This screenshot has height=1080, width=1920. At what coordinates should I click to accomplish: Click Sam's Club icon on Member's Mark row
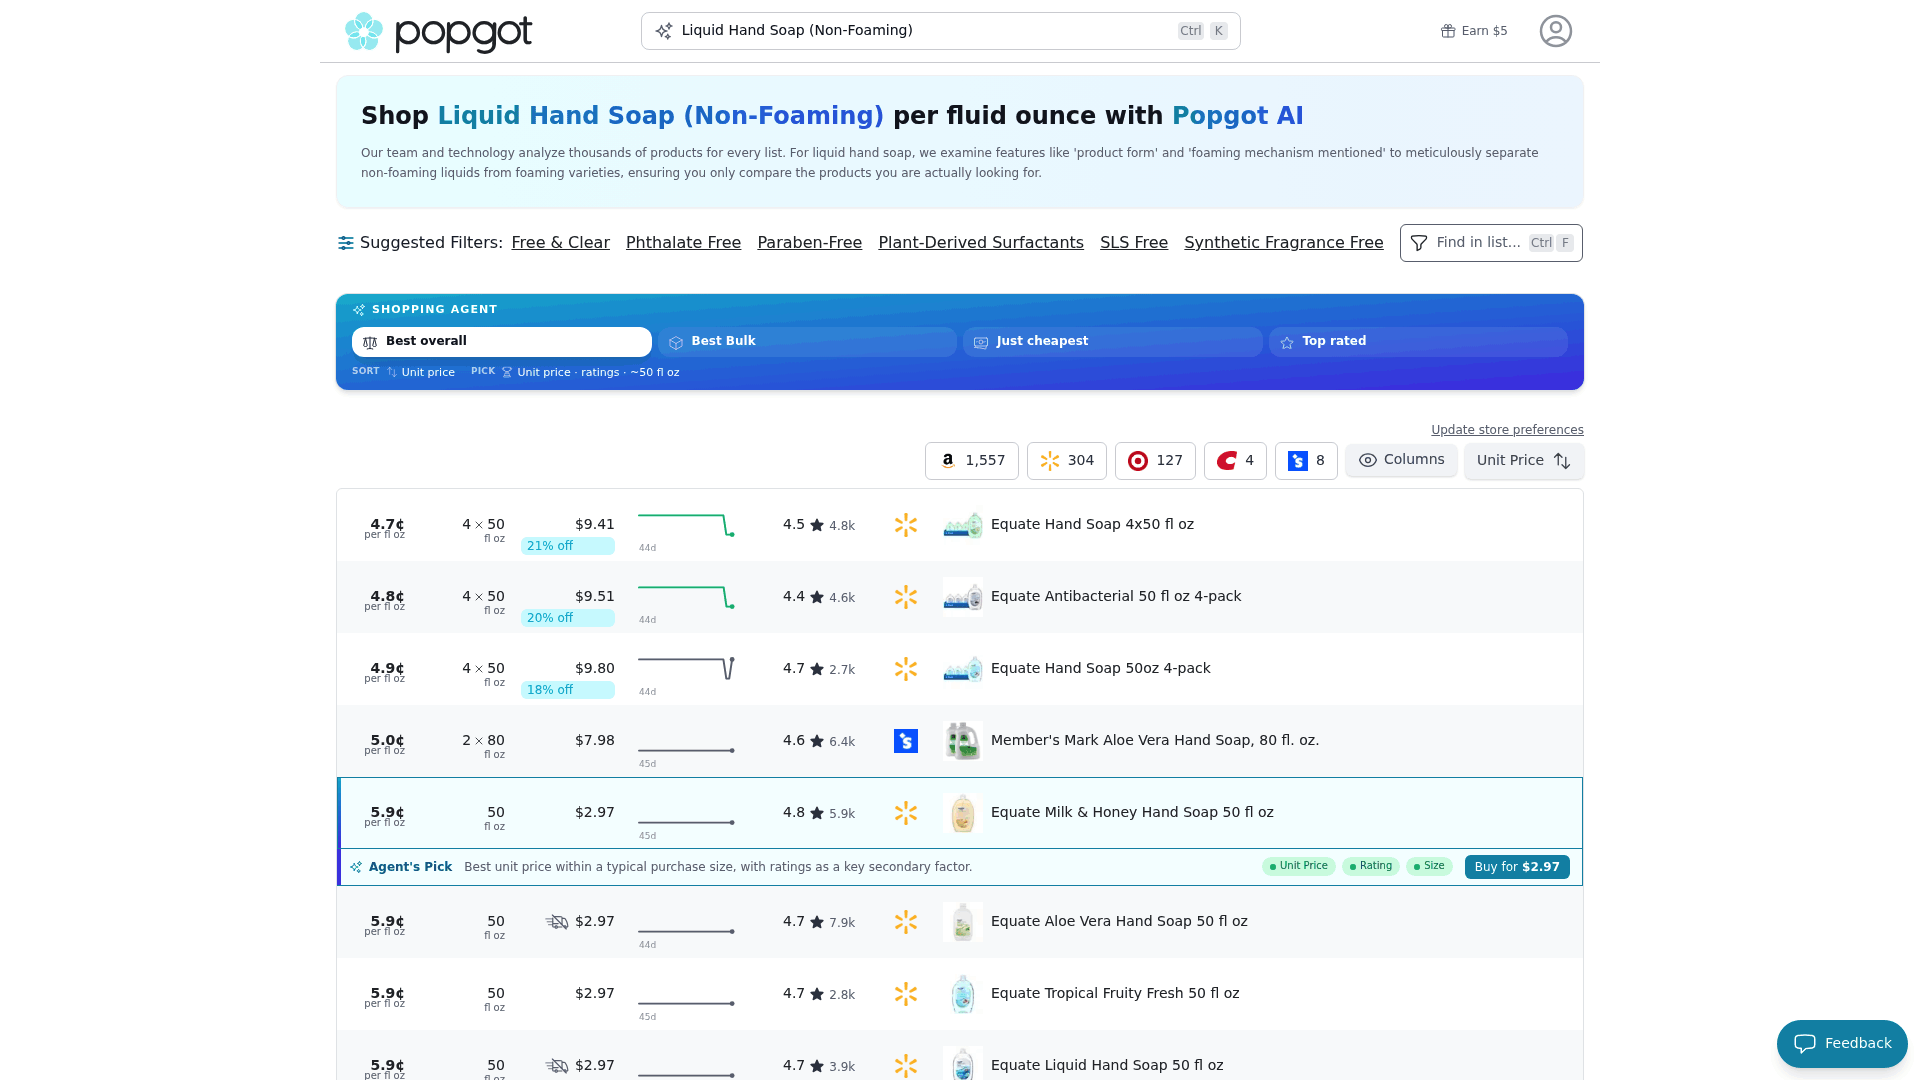[906, 741]
